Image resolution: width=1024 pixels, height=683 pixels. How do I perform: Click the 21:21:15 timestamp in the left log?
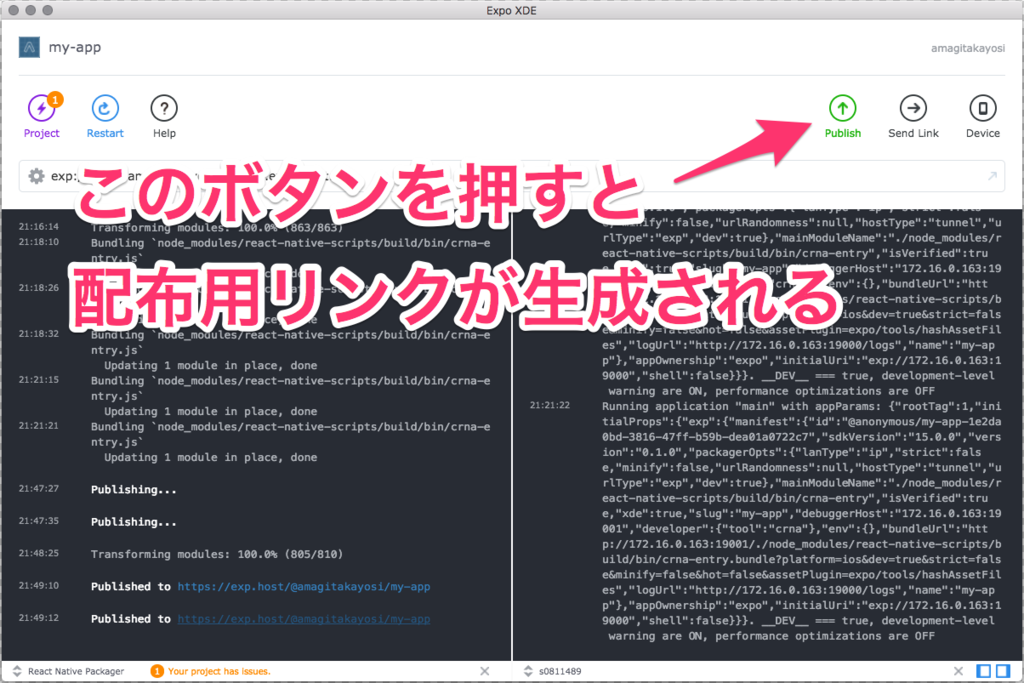(39, 379)
